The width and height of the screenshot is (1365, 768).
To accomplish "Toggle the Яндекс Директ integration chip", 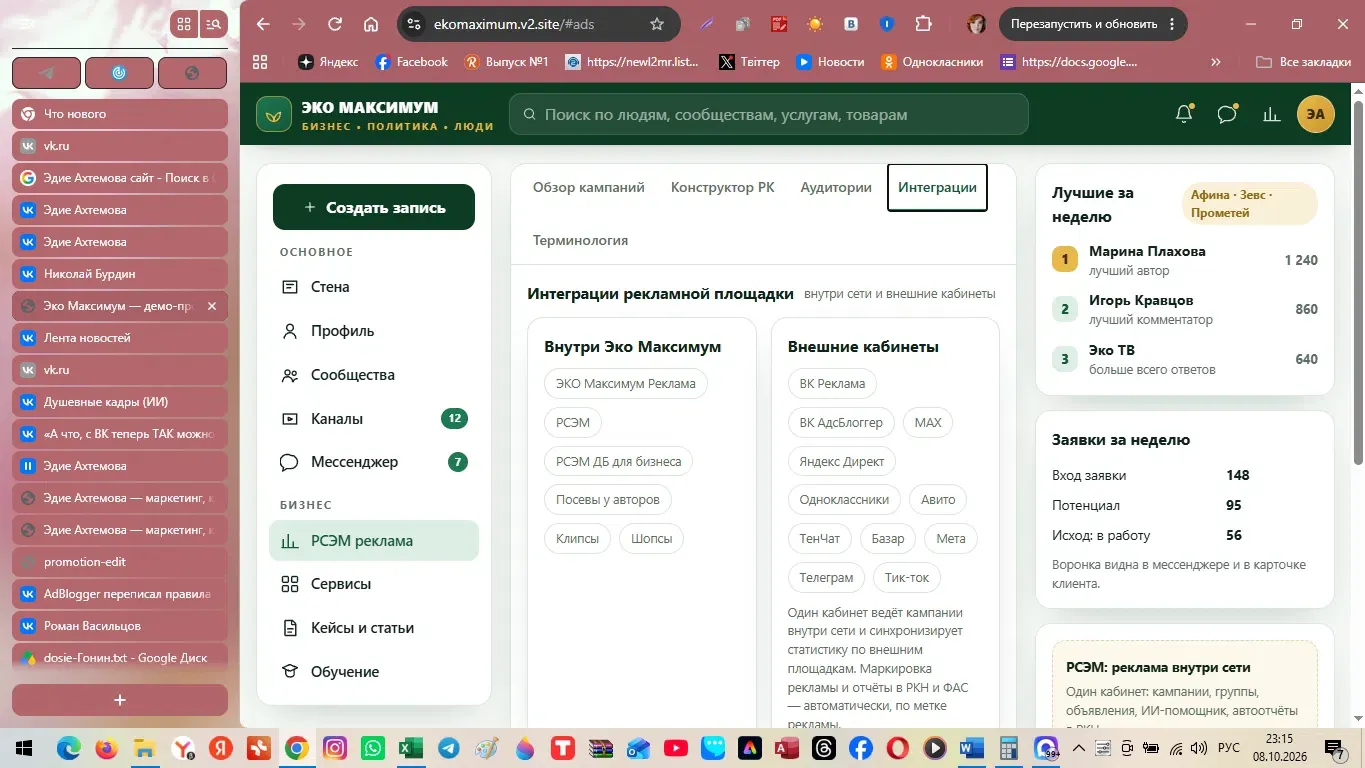I will pos(841,461).
